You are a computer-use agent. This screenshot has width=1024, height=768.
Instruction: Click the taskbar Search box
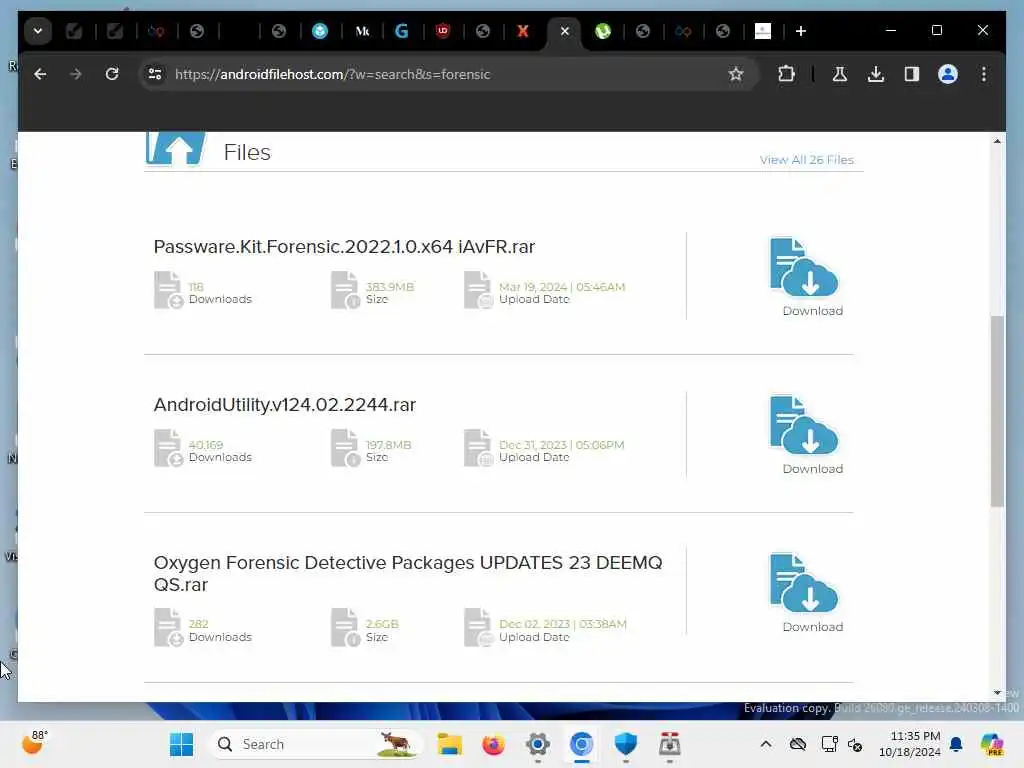pyautogui.click(x=315, y=744)
